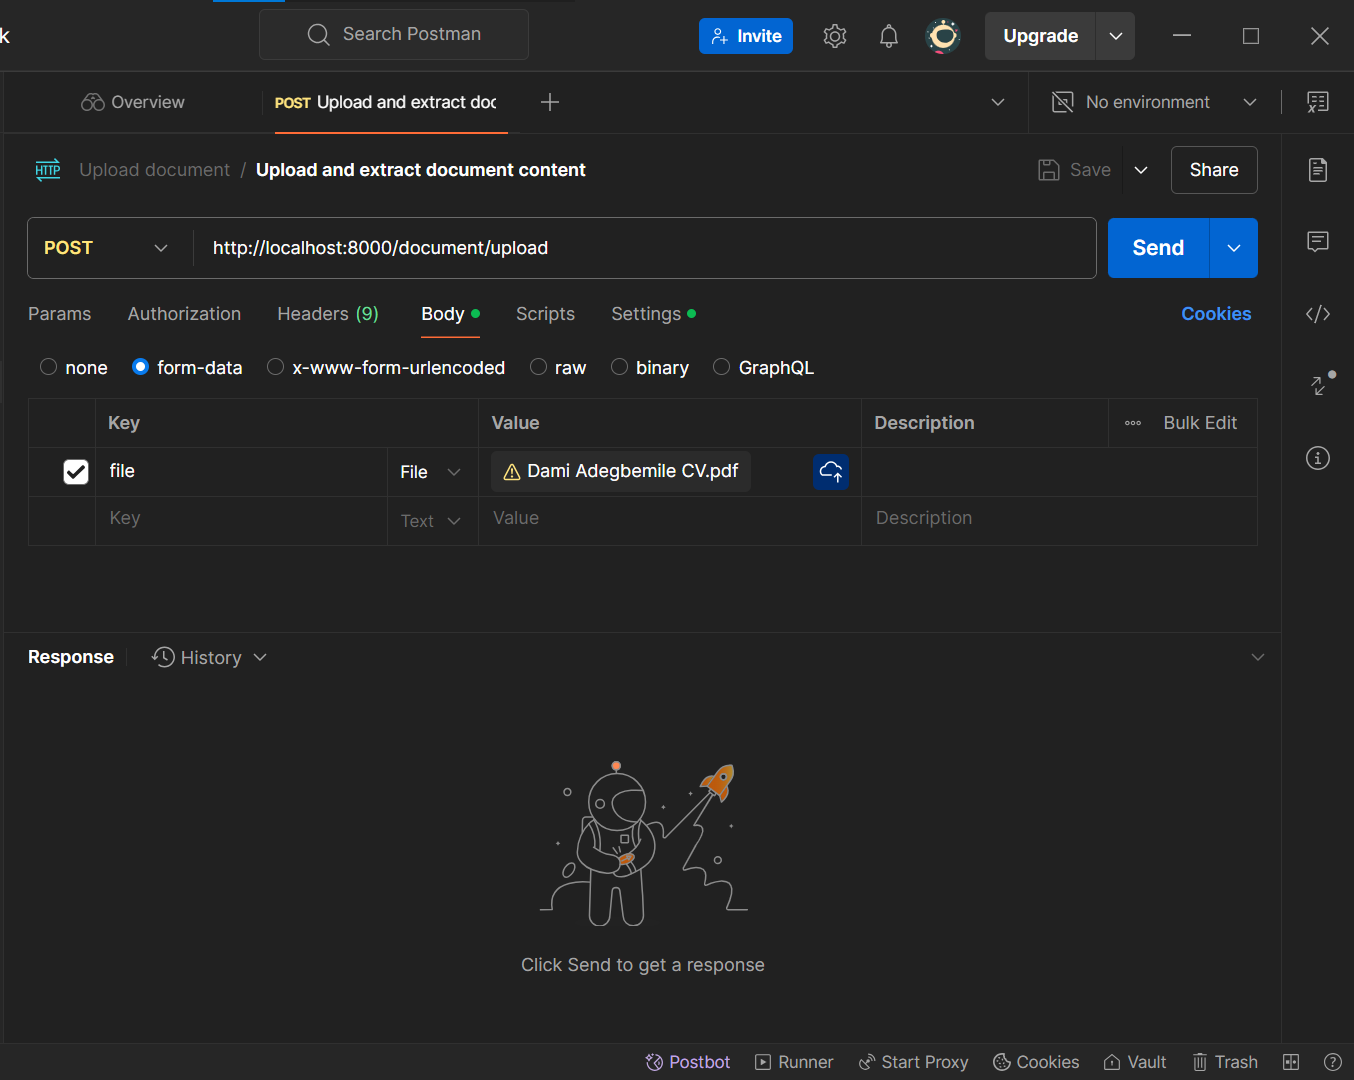Uncheck the file row checkbox

click(76, 472)
